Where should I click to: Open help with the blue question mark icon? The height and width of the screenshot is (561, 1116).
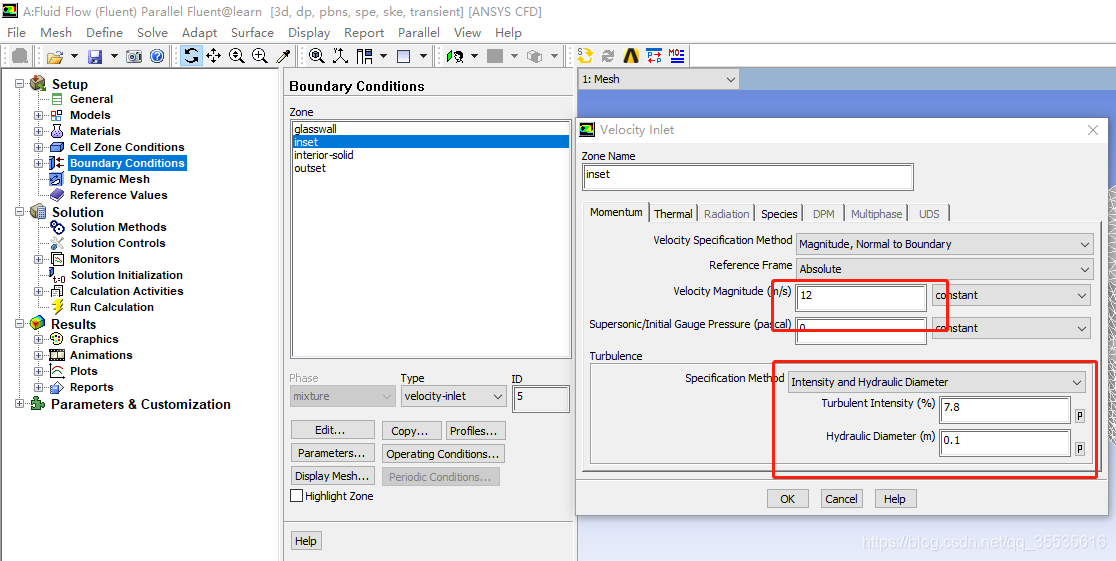point(157,56)
